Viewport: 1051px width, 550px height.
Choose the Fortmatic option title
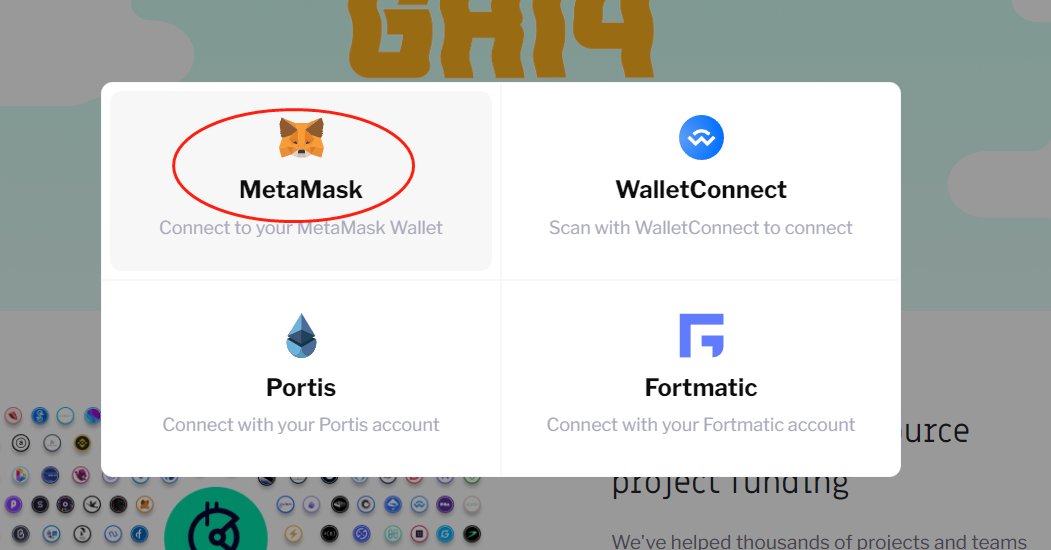point(701,387)
